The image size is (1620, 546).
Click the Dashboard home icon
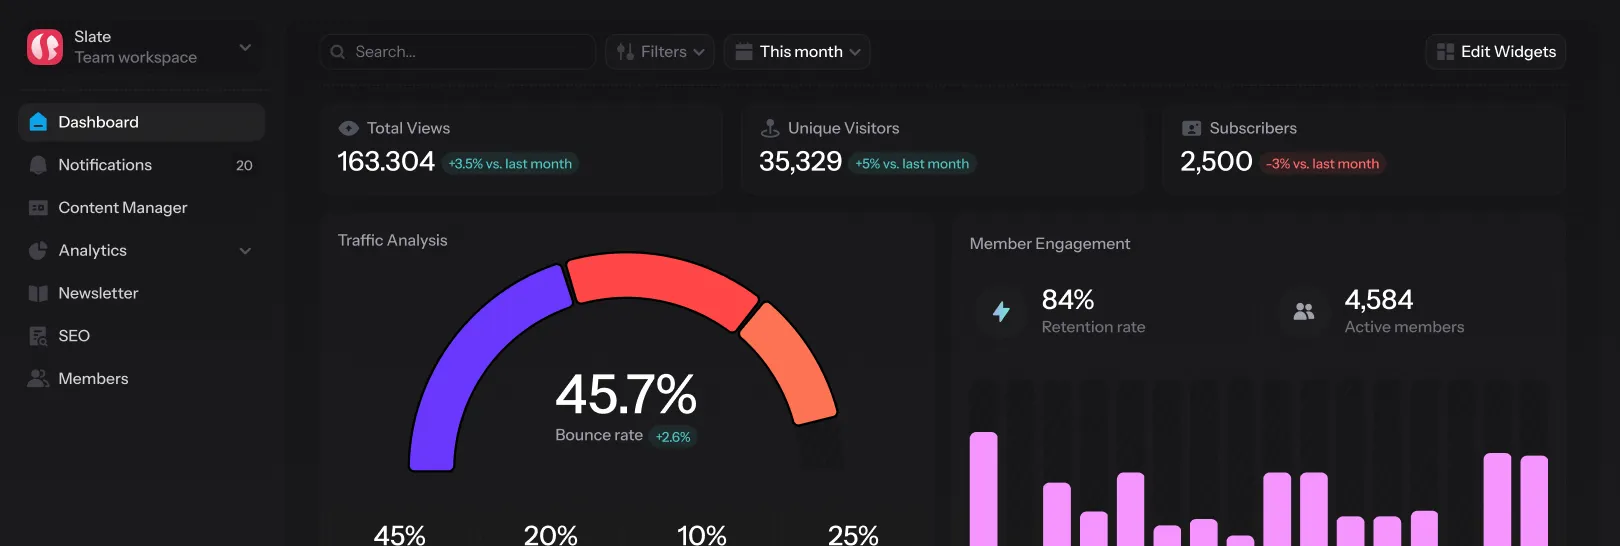click(38, 122)
